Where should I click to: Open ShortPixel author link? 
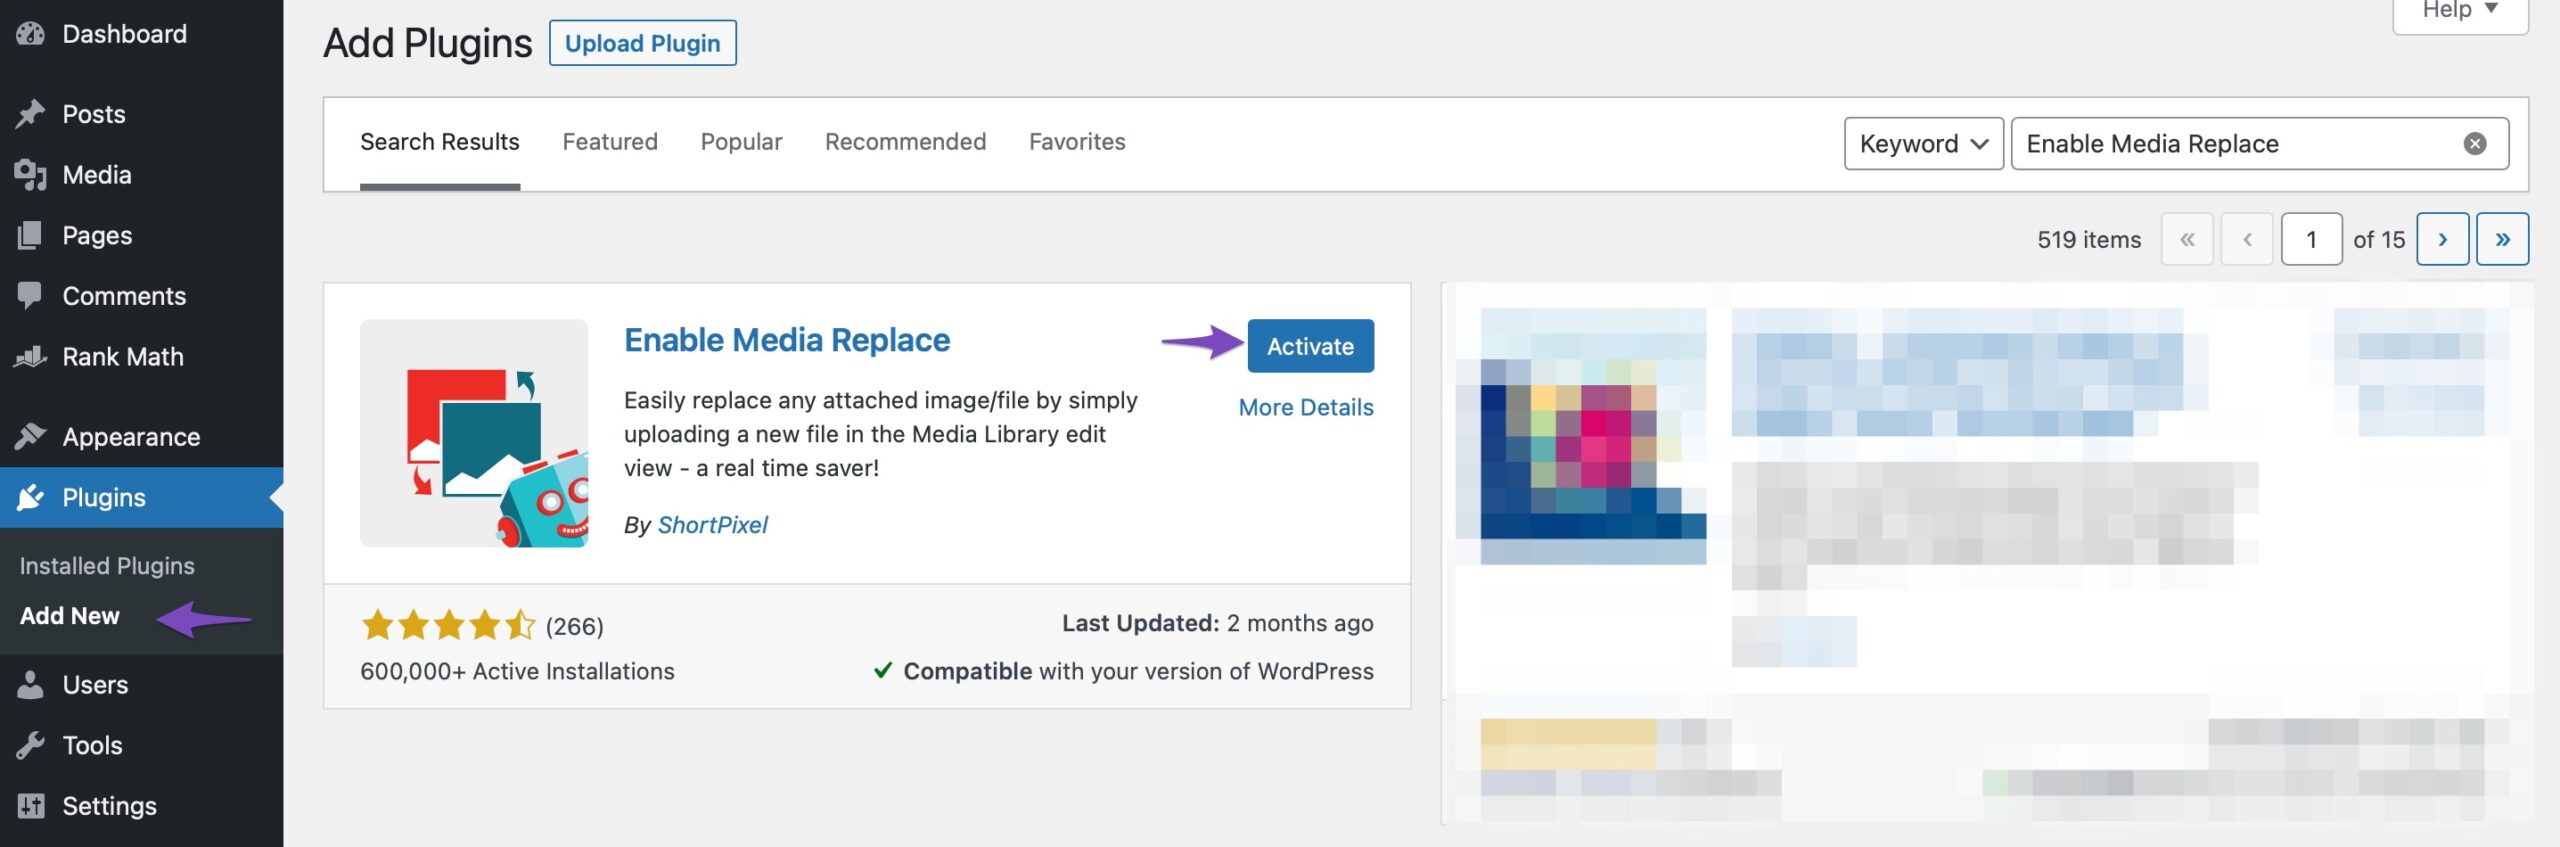tap(712, 525)
